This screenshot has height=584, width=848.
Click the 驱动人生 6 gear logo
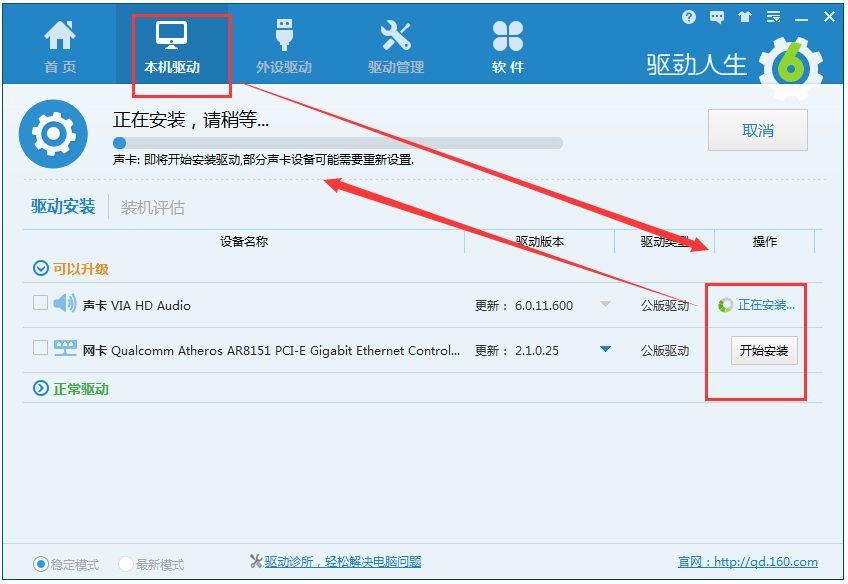pyautogui.click(x=791, y=68)
